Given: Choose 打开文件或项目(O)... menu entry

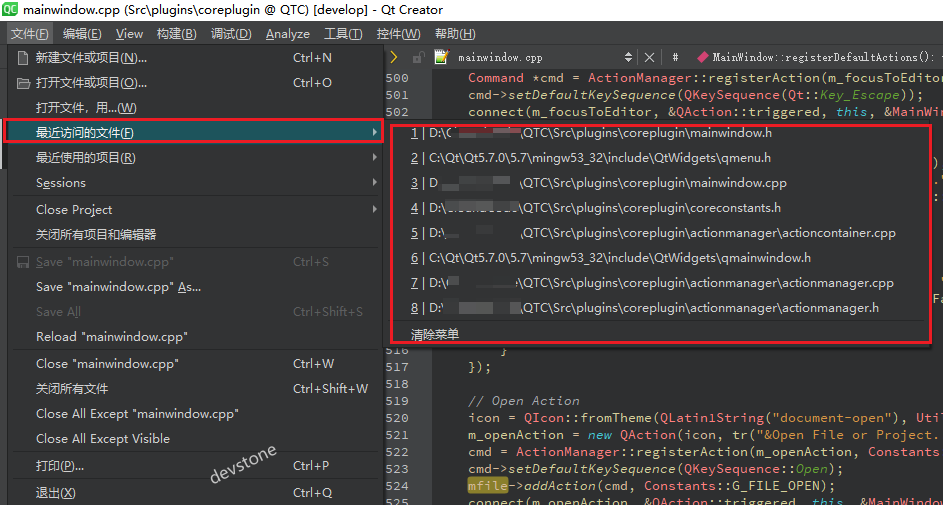Looking at the screenshot, I should point(195,83).
